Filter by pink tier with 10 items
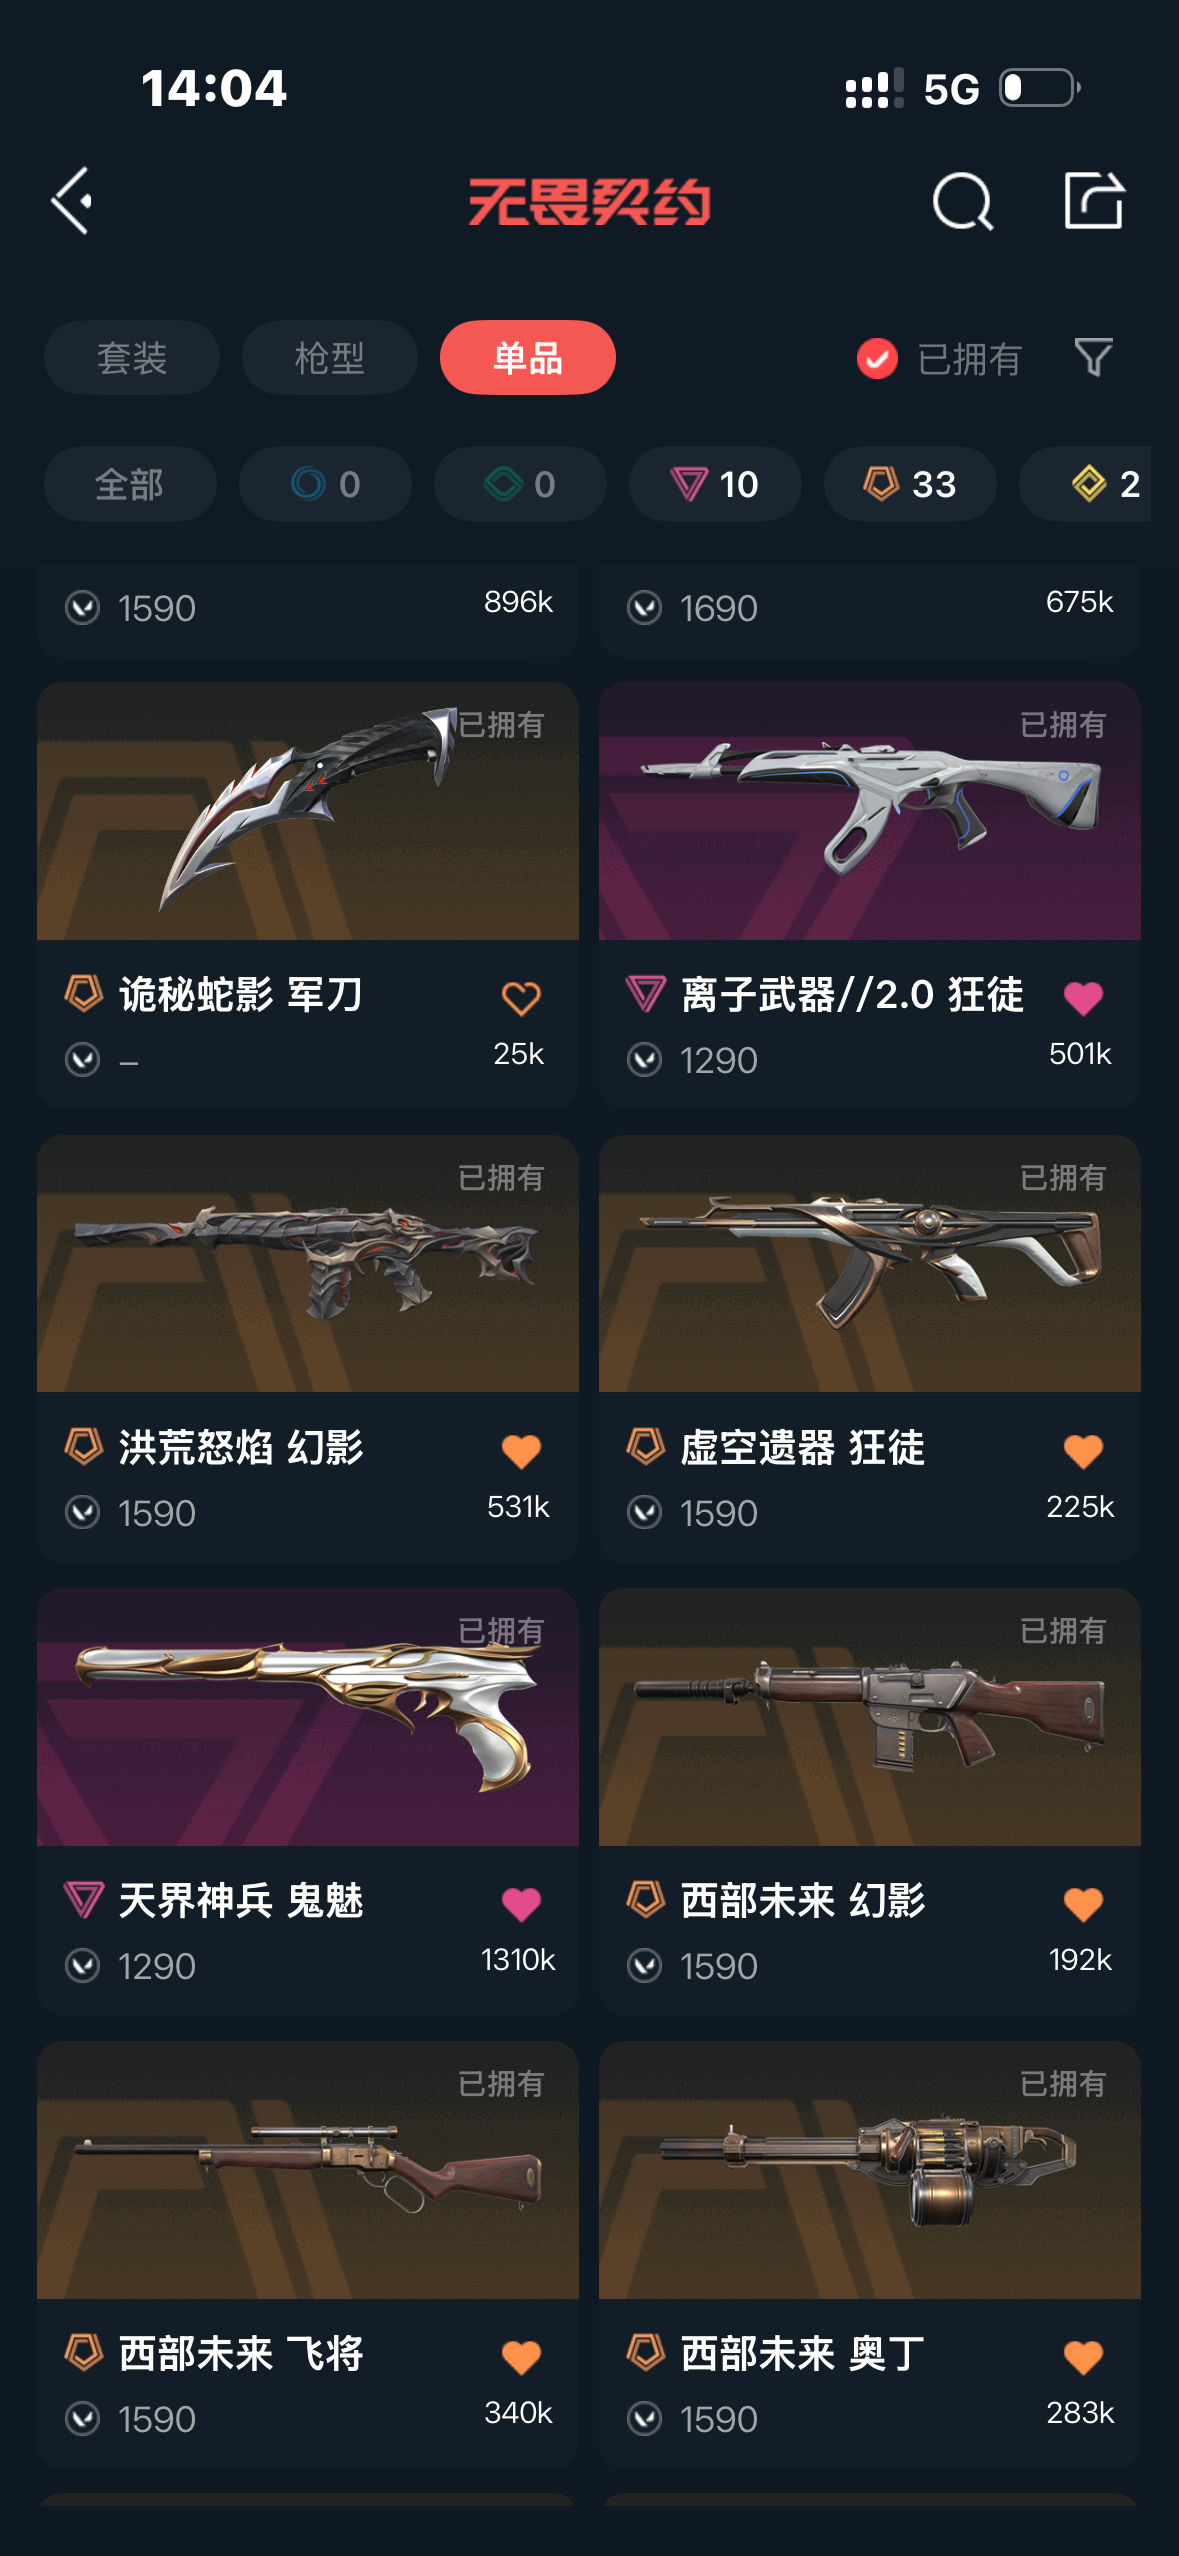Screen dimensions: 1179x2556 tap(715, 484)
